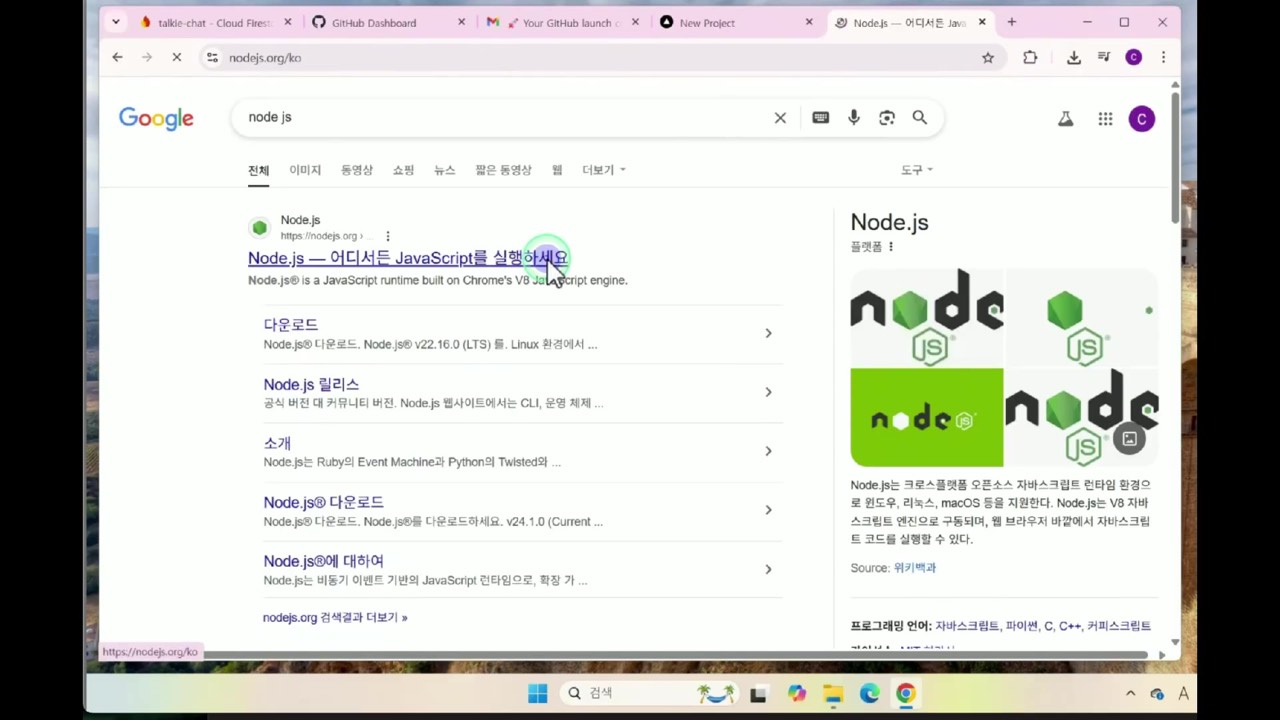The image size is (1280, 720).
Task: Select the 이미지 results tab
Action: click(305, 170)
